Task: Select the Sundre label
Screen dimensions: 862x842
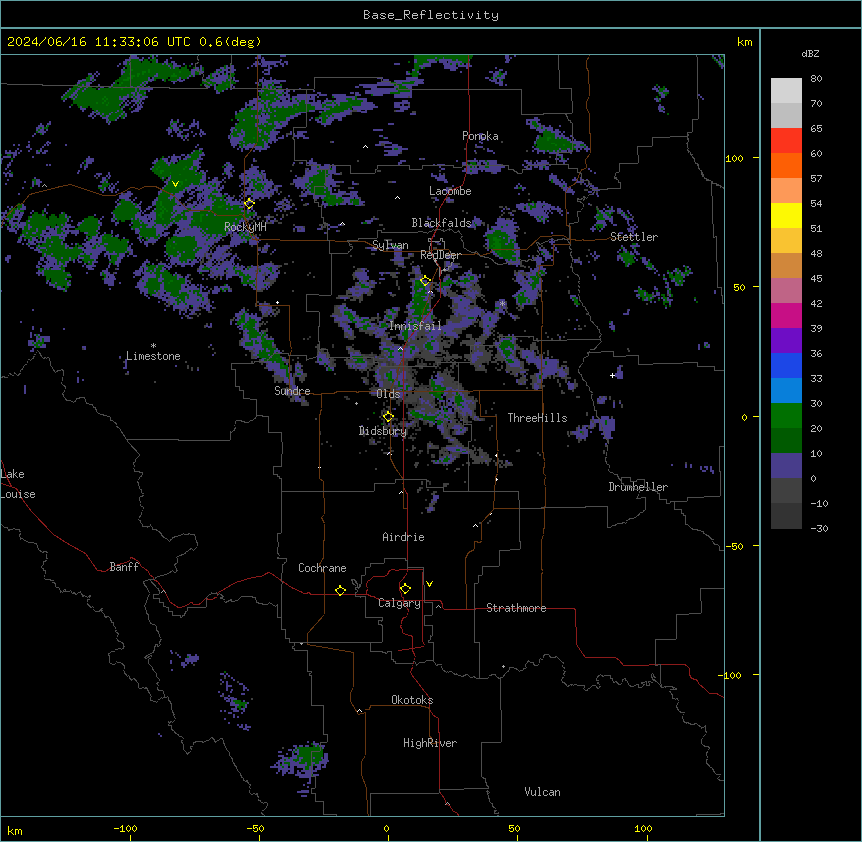Action: pyautogui.click(x=292, y=391)
